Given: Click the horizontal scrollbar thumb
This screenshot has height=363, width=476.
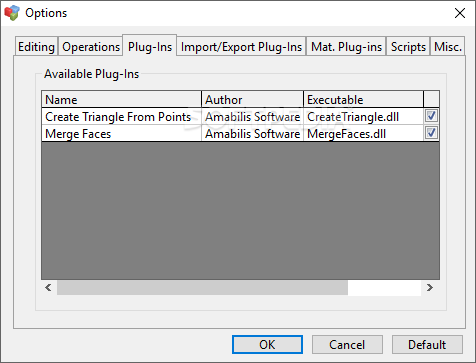Looking at the screenshot, I should [x=202, y=287].
